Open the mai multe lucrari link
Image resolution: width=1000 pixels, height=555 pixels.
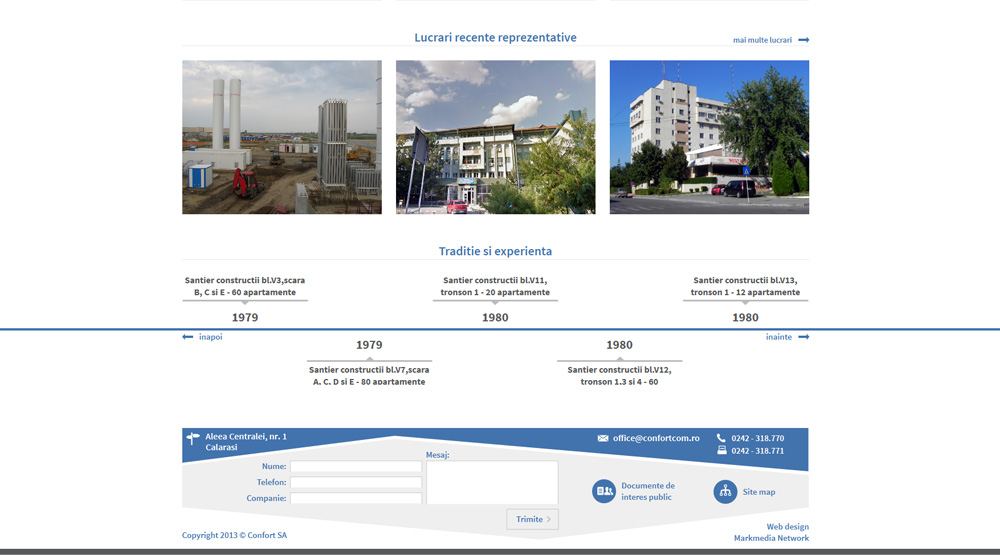click(x=762, y=40)
